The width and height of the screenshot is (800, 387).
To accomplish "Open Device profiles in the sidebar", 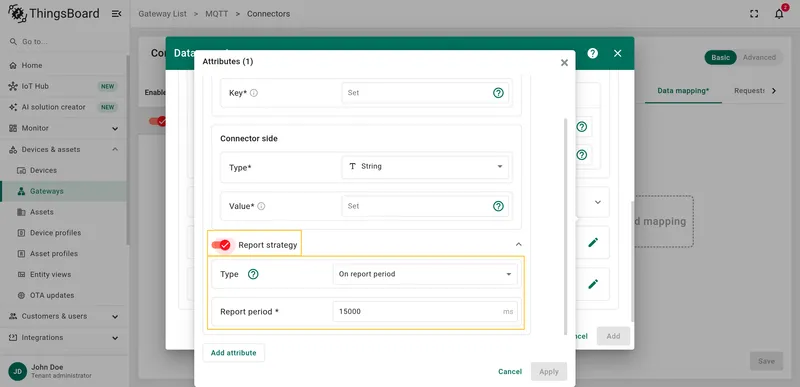I will pyautogui.click(x=63, y=233).
